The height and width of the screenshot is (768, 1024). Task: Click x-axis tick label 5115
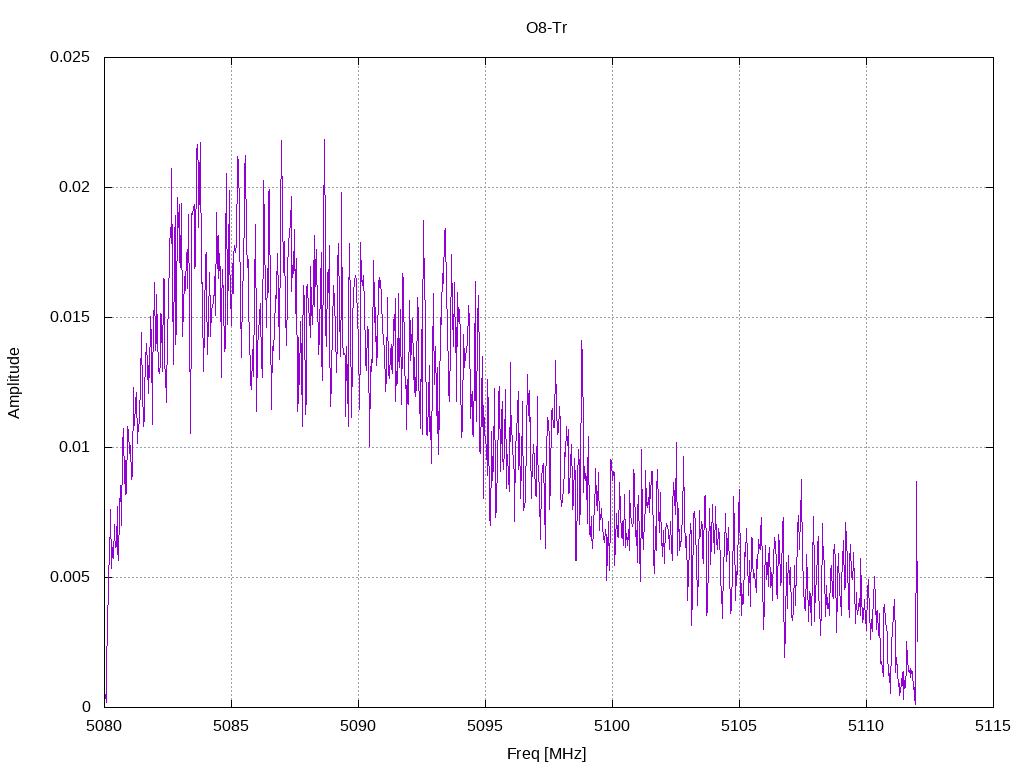[x=993, y=726]
